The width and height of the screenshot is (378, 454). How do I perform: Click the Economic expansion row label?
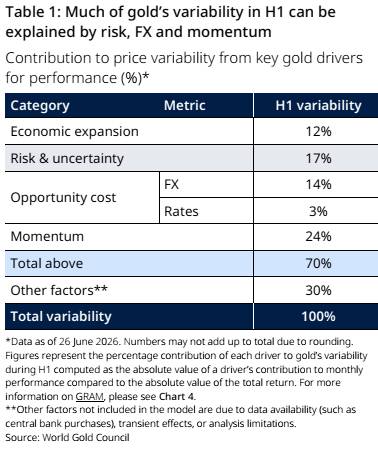tap(75, 131)
